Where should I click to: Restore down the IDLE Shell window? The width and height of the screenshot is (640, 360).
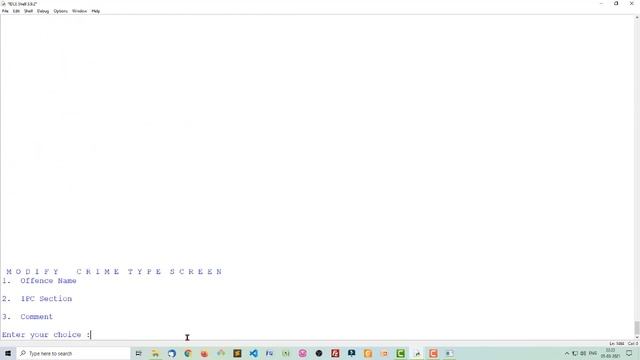click(616, 4)
